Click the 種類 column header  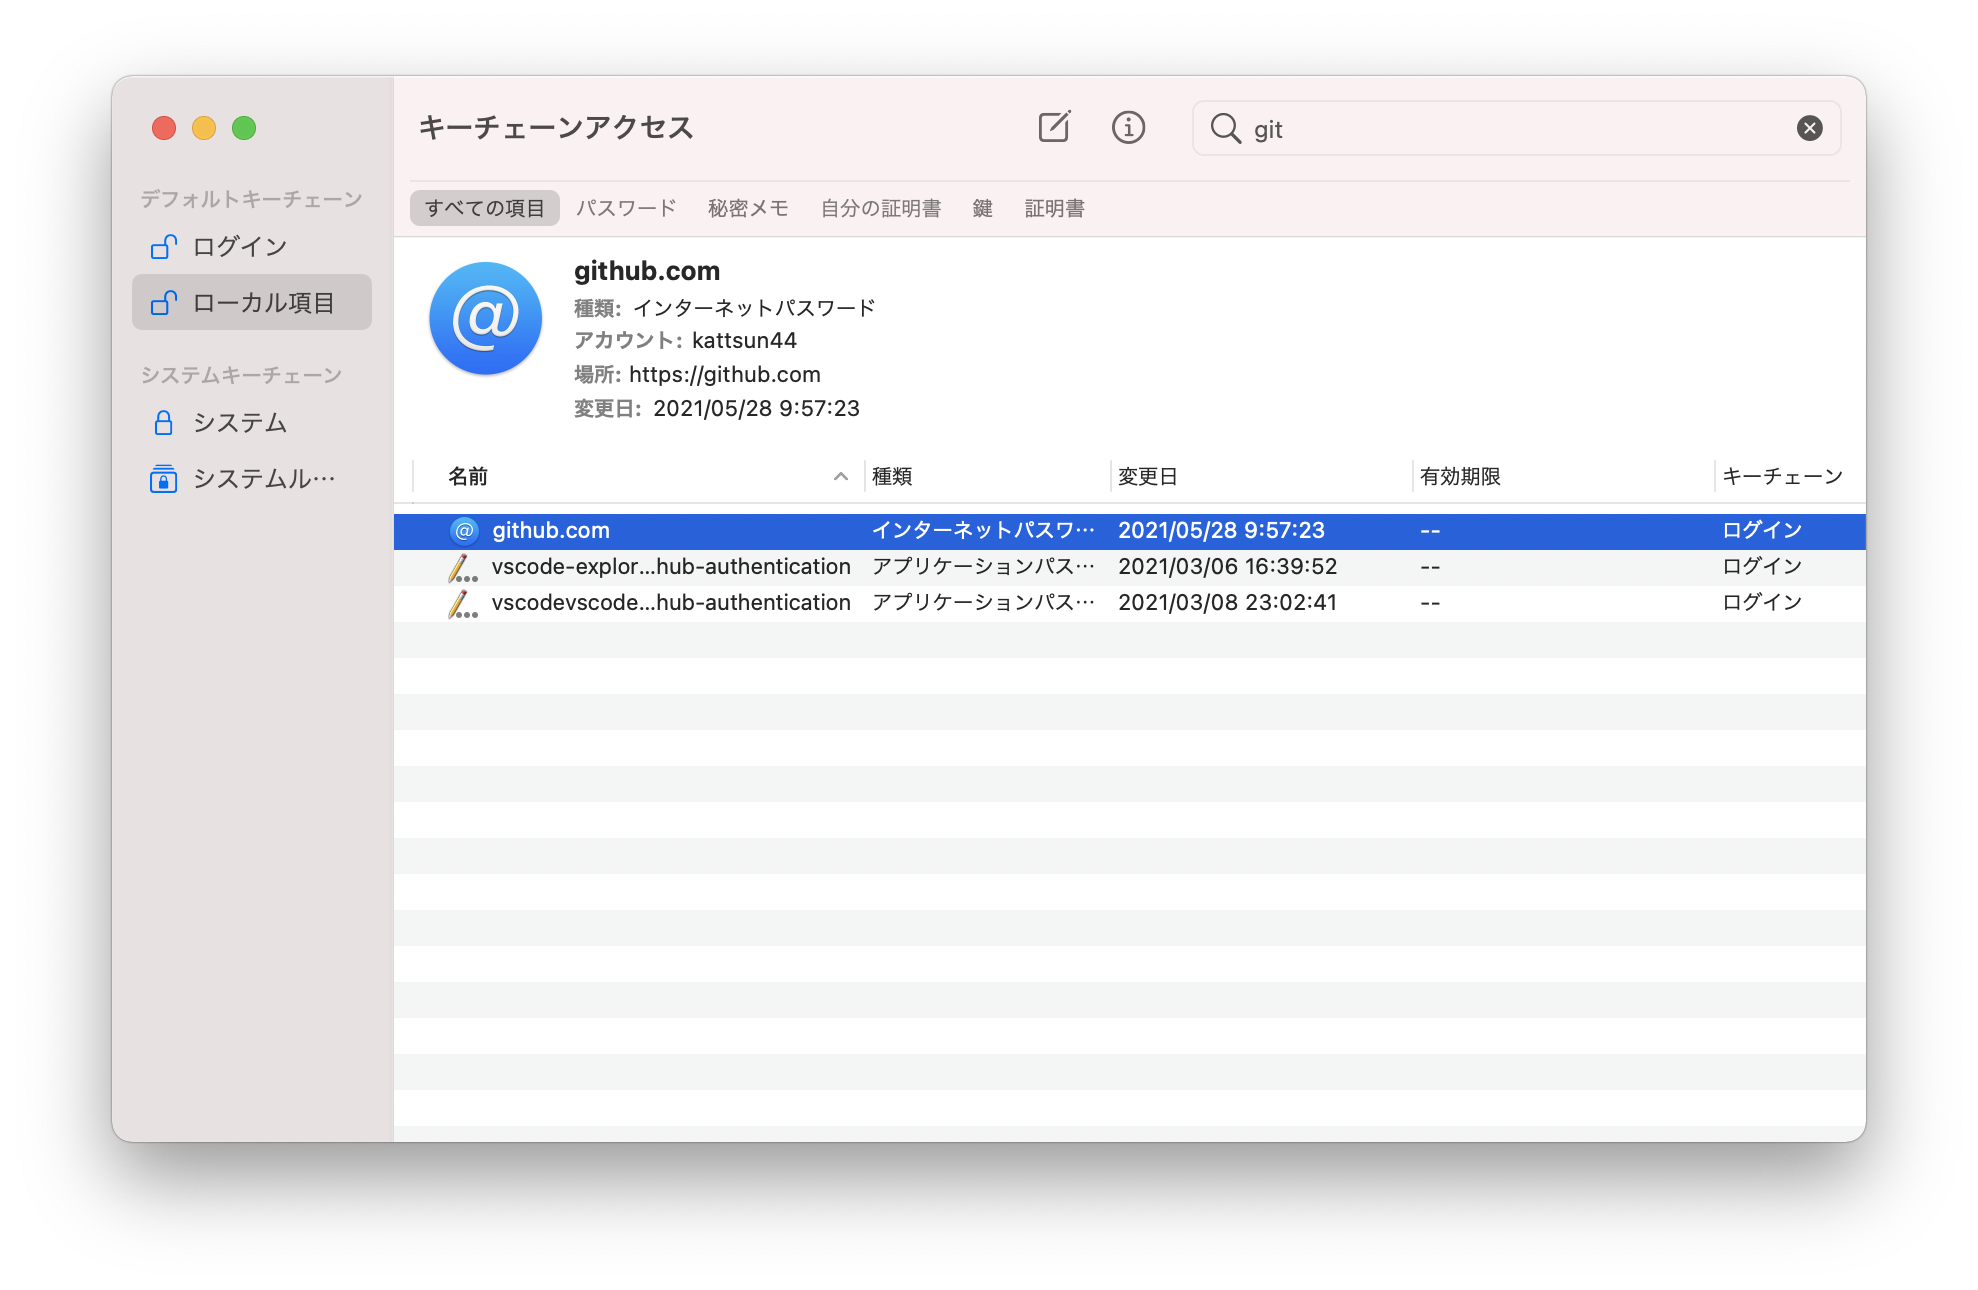893,477
